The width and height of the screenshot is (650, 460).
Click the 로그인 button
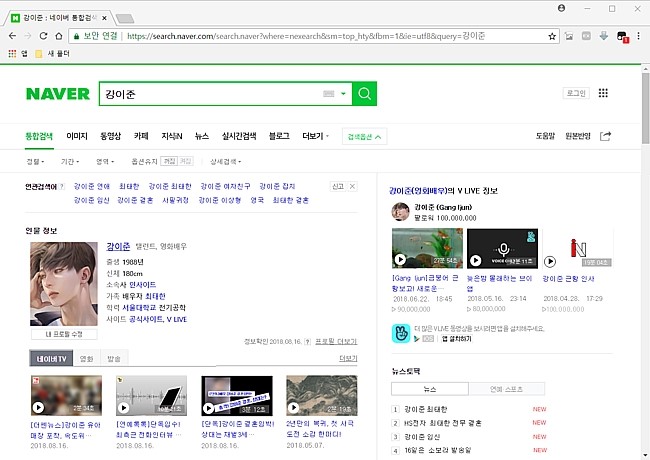click(x=576, y=93)
